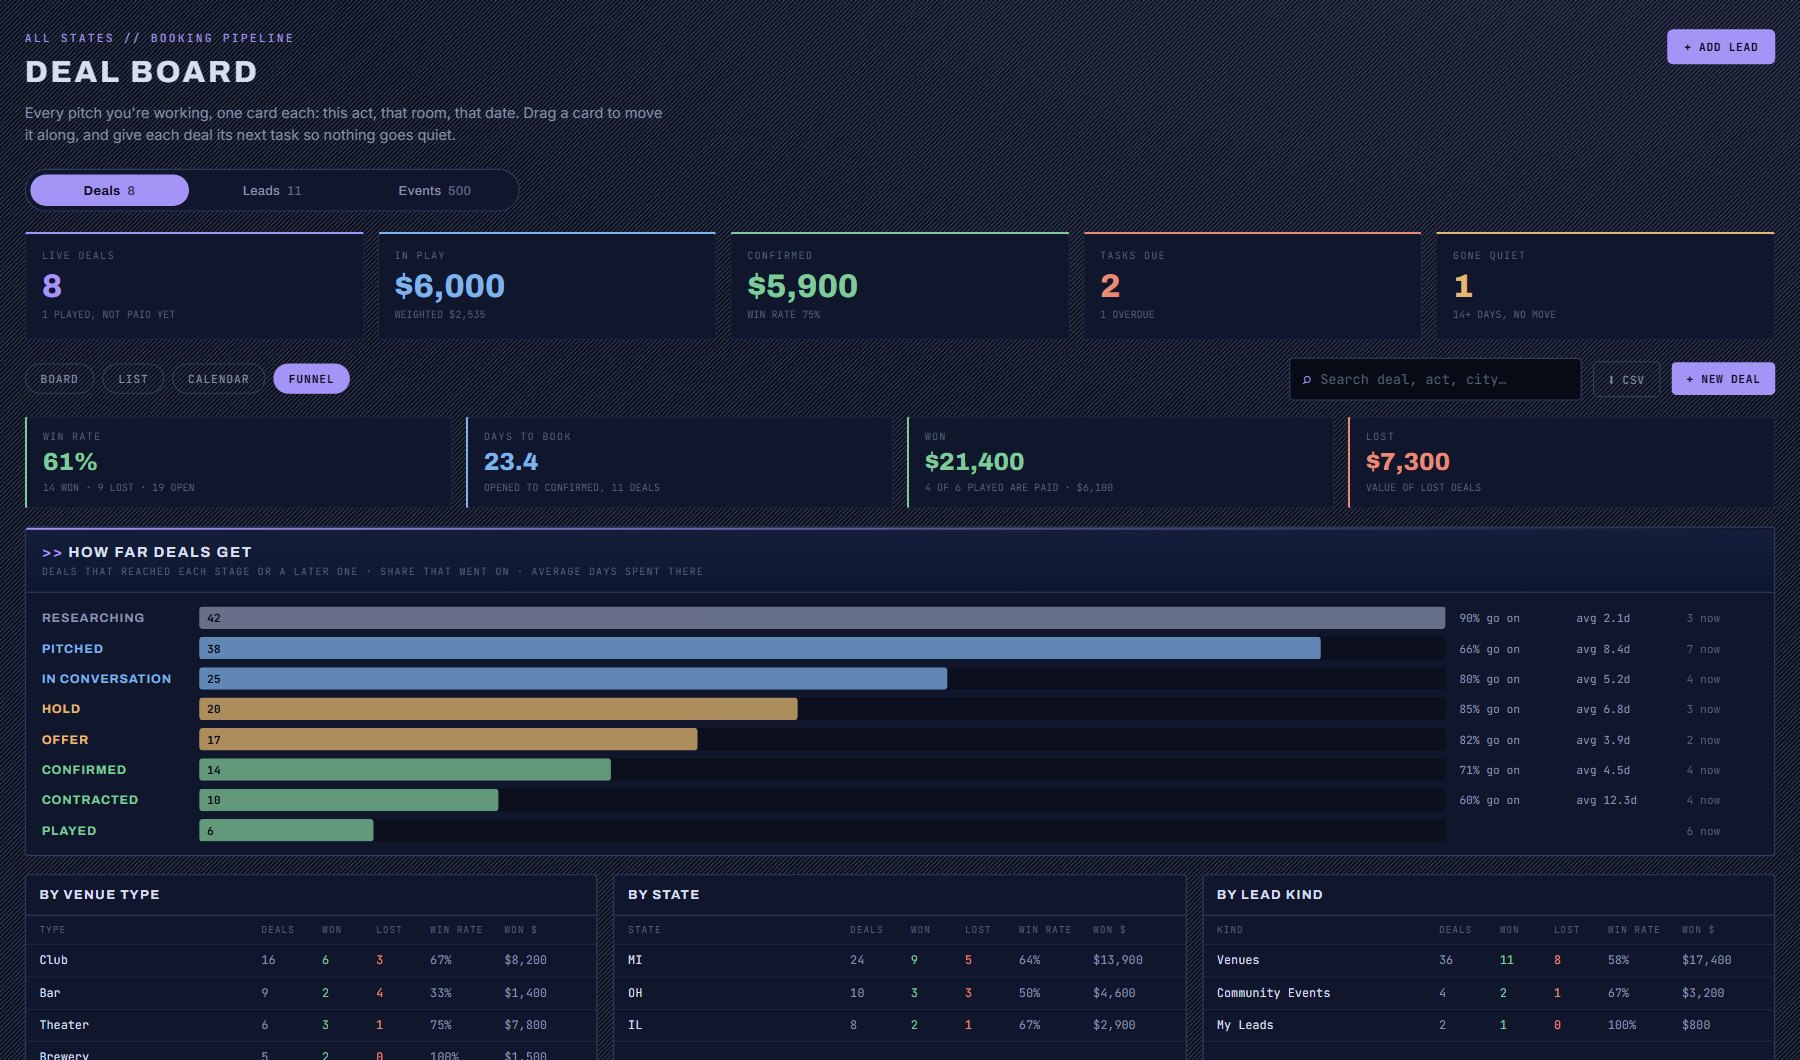Click the Won $21,400 value
Image resolution: width=1800 pixels, height=1060 pixels.
[975, 462]
